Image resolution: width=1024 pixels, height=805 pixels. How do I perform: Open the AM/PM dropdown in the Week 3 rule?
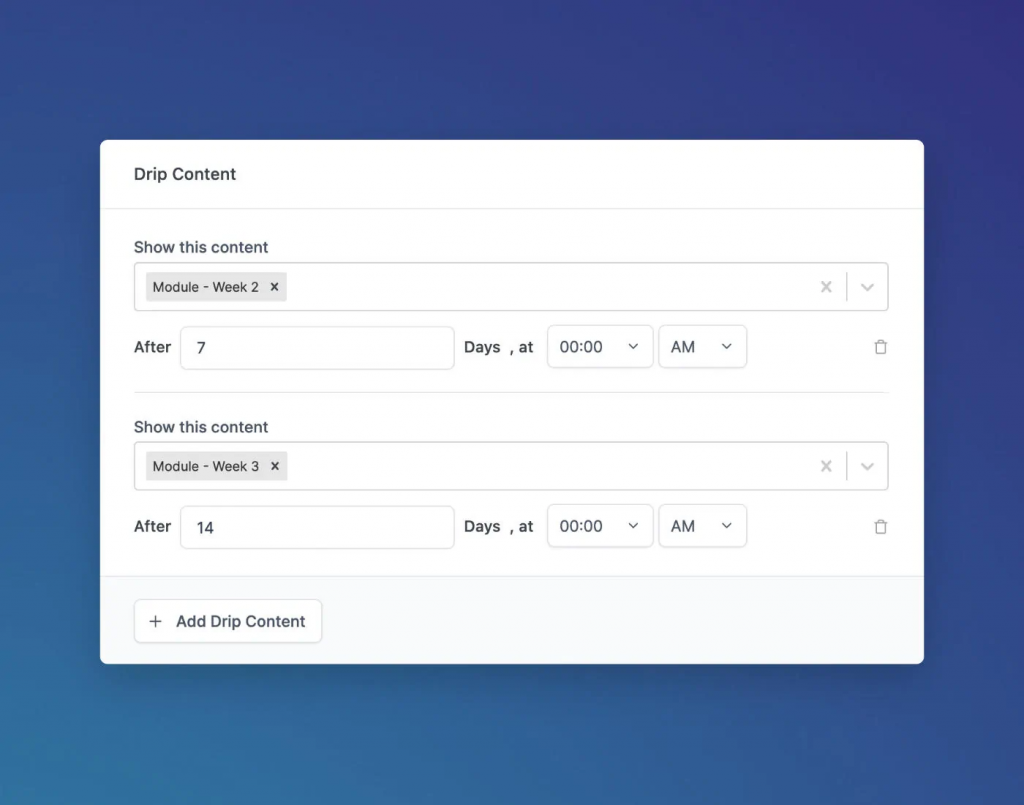702,527
